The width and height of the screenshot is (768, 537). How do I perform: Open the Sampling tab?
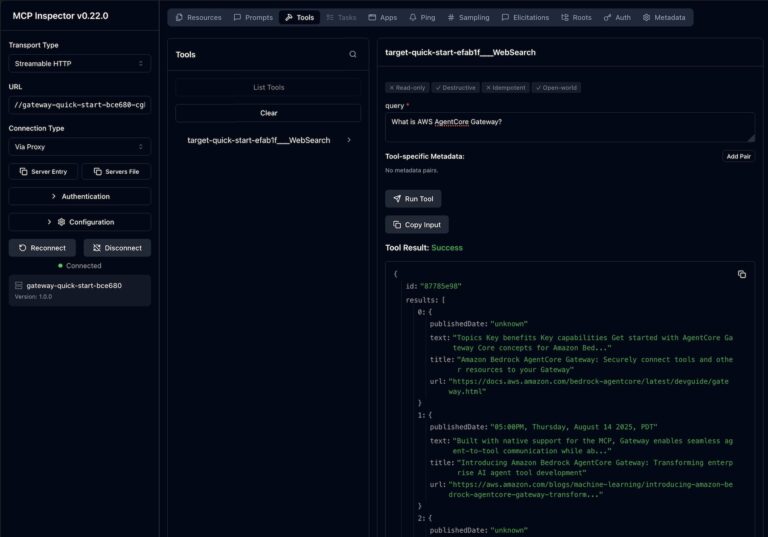tap(468, 18)
